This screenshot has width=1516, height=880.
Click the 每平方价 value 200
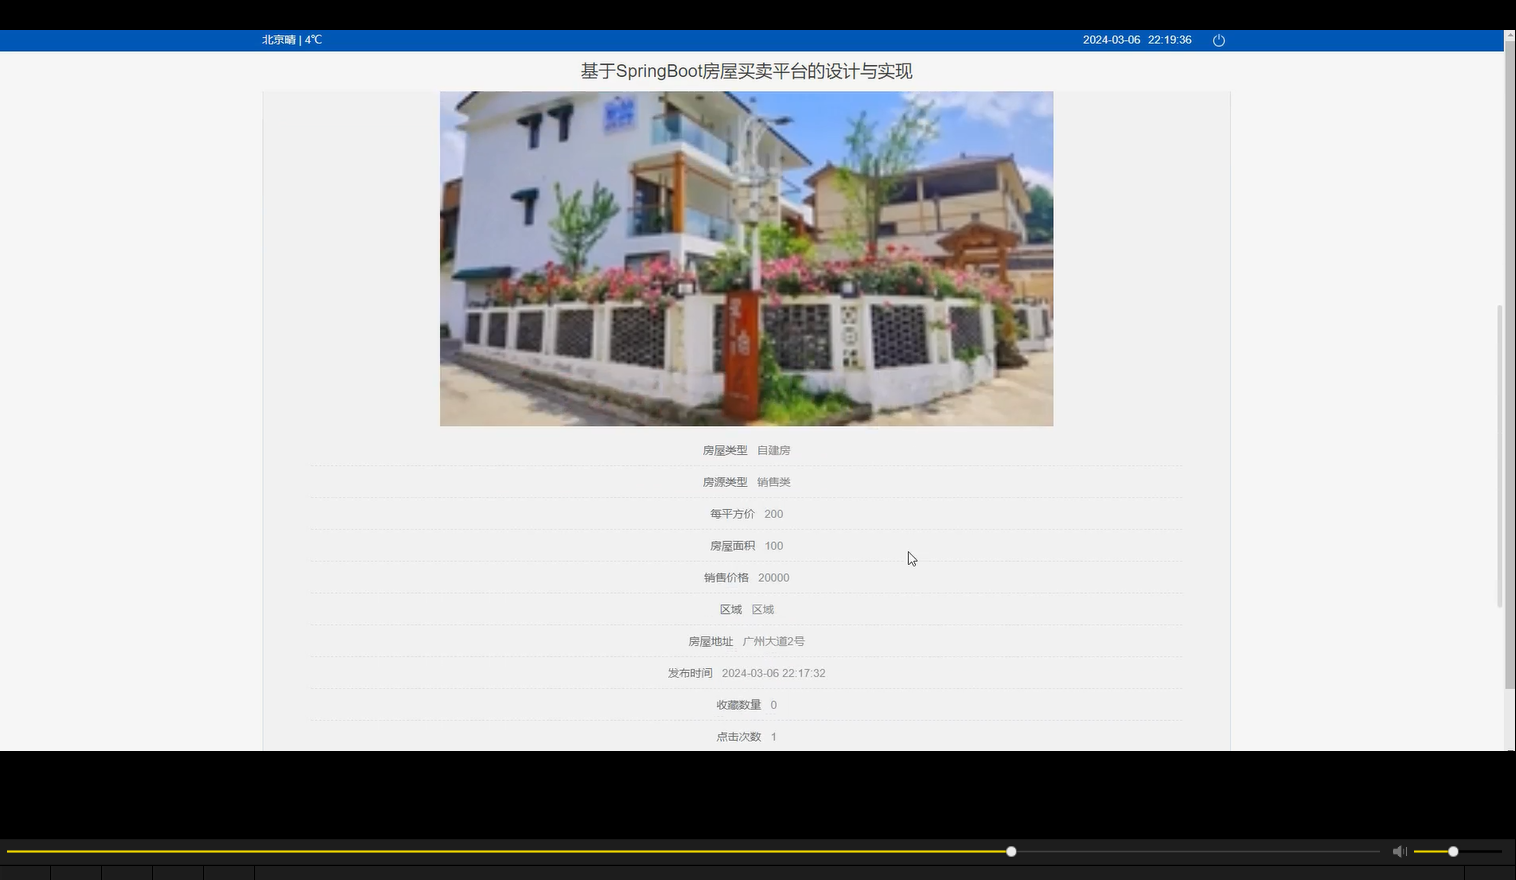coord(773,514)
